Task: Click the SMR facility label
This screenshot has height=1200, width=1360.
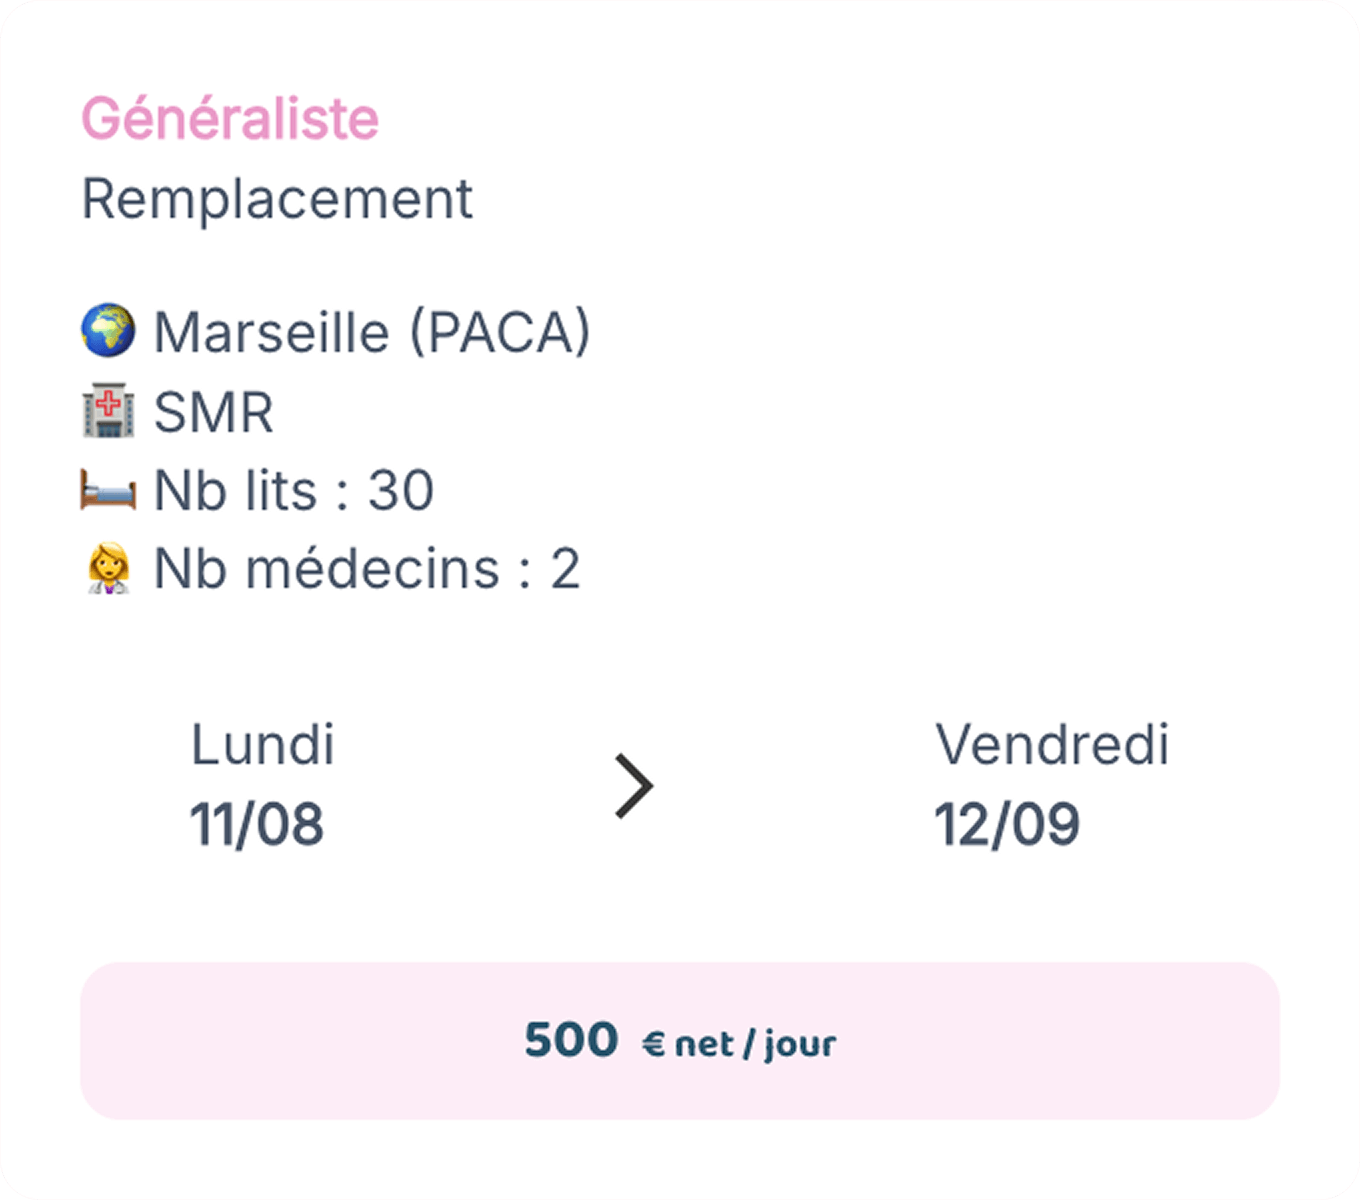Action: (x=214, y=412)
